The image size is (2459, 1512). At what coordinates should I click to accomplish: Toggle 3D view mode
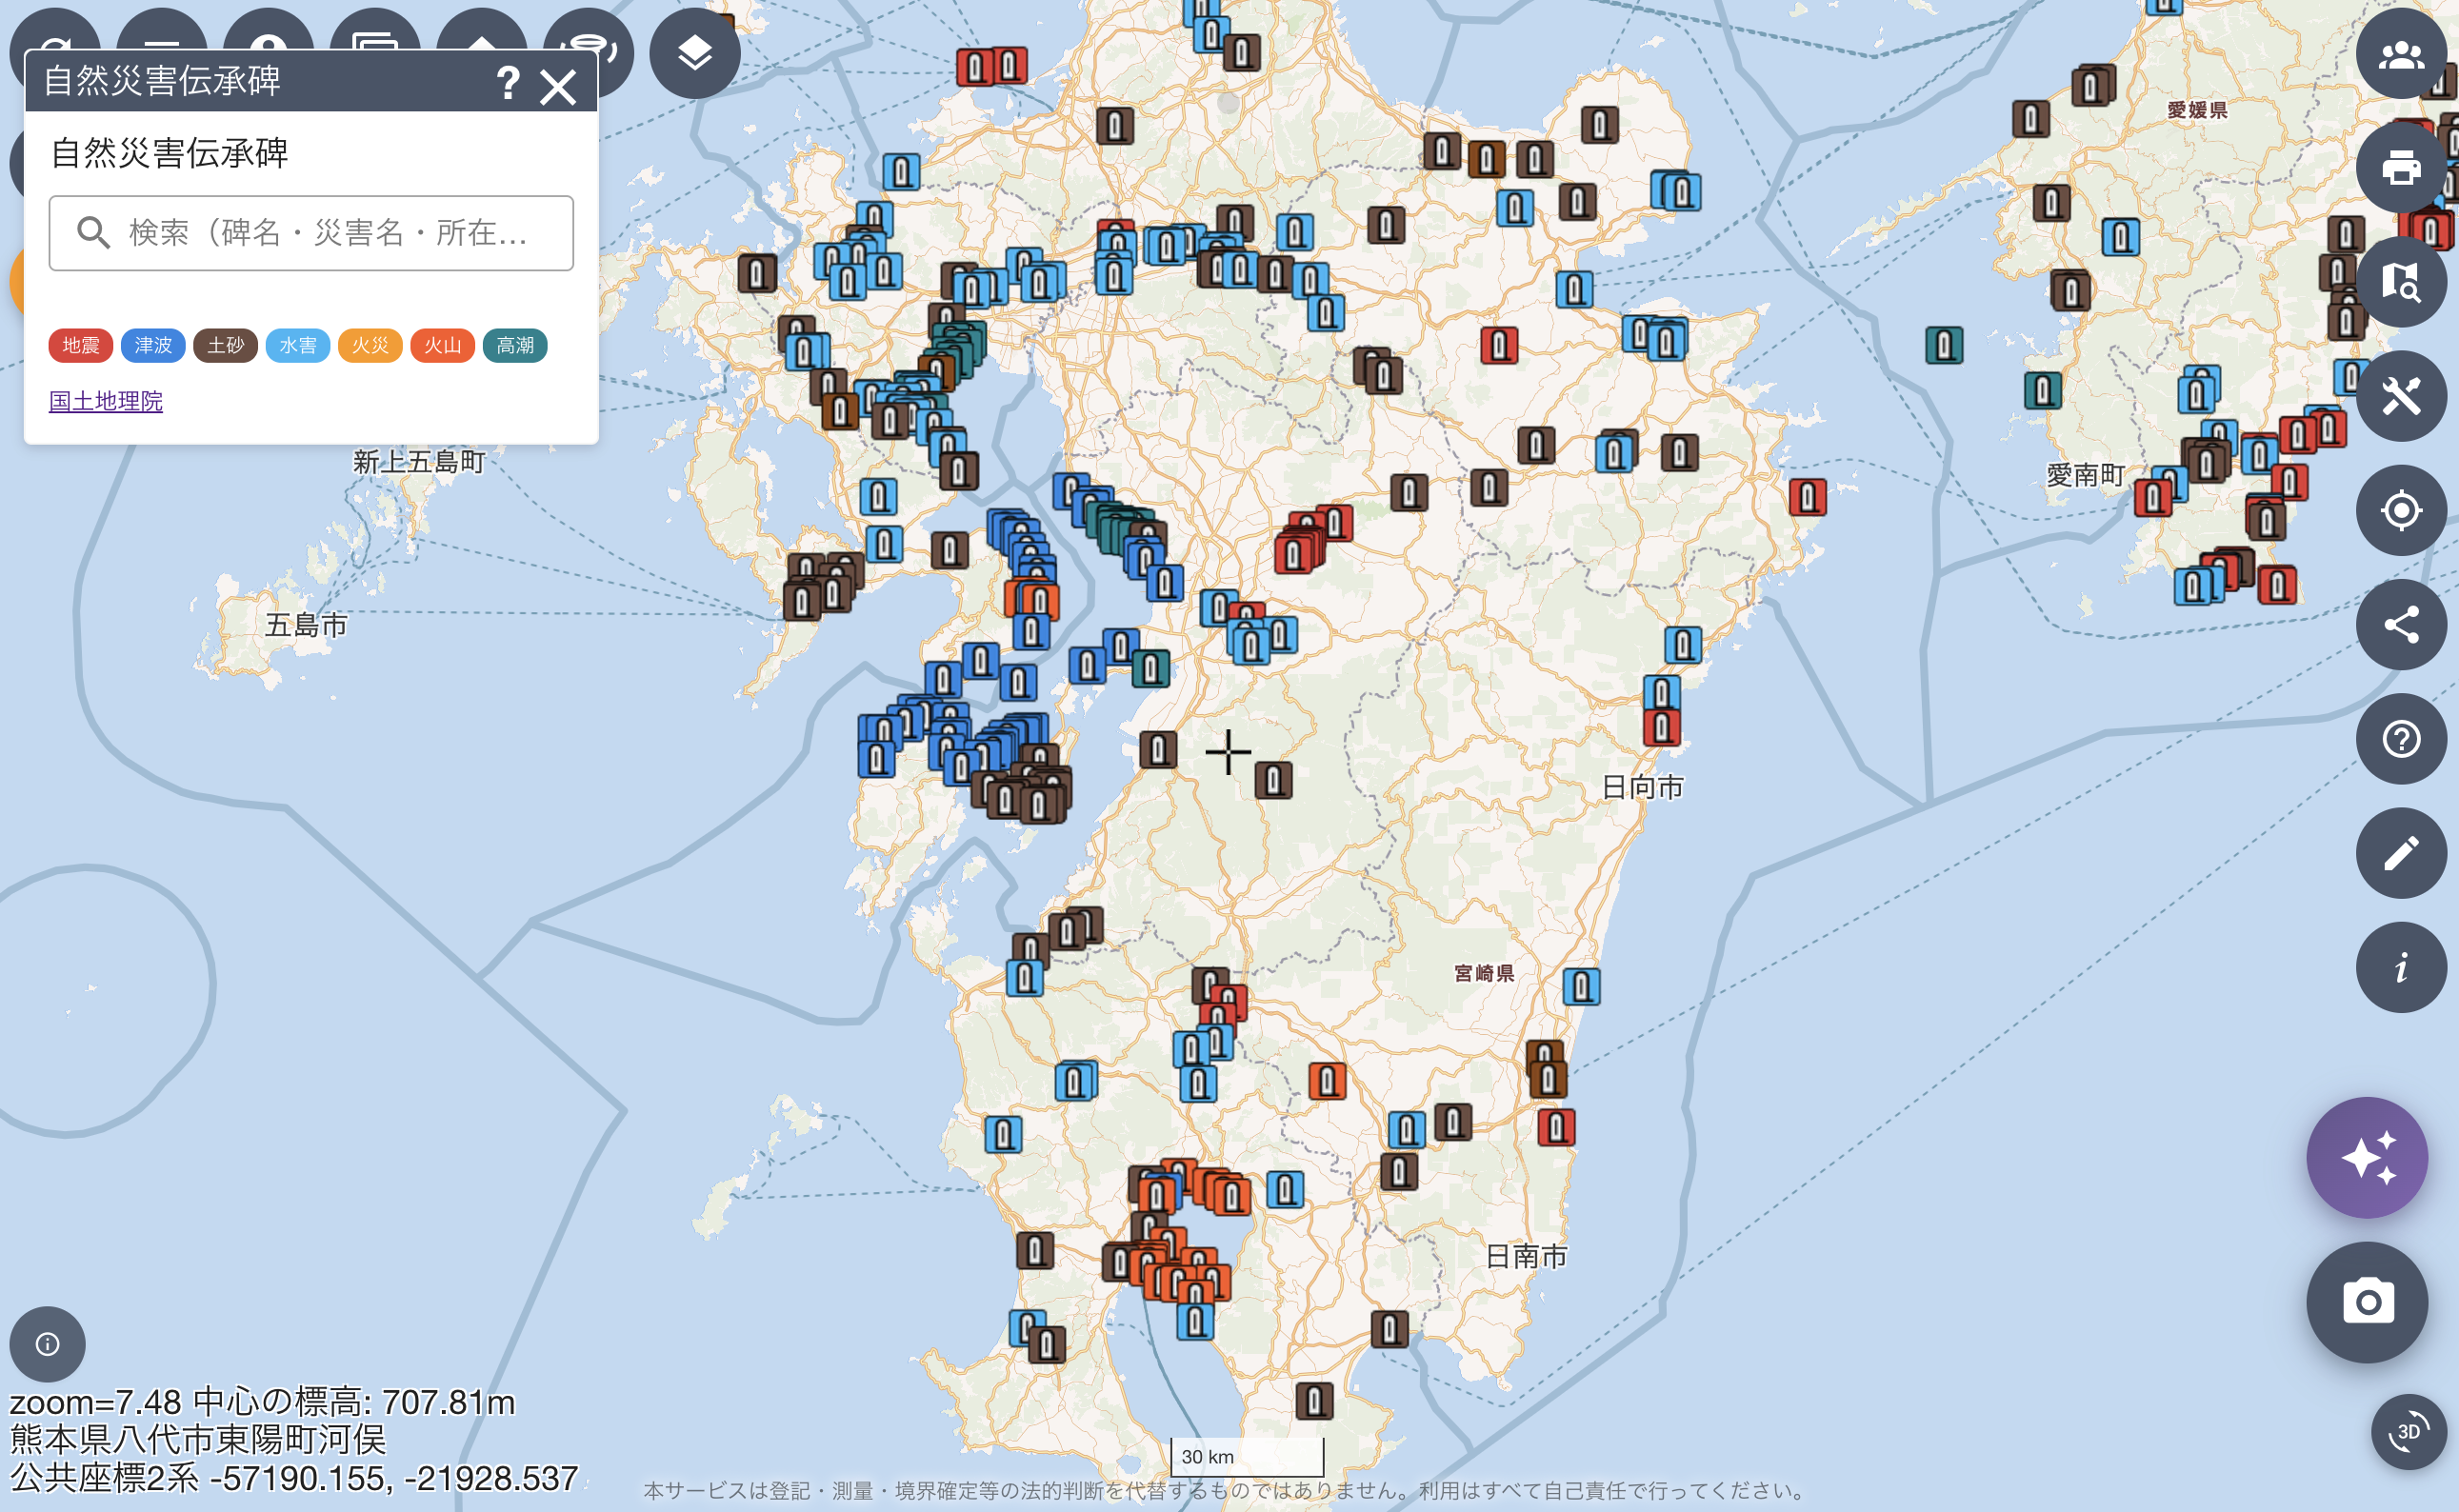[x=2408, y=1432]
